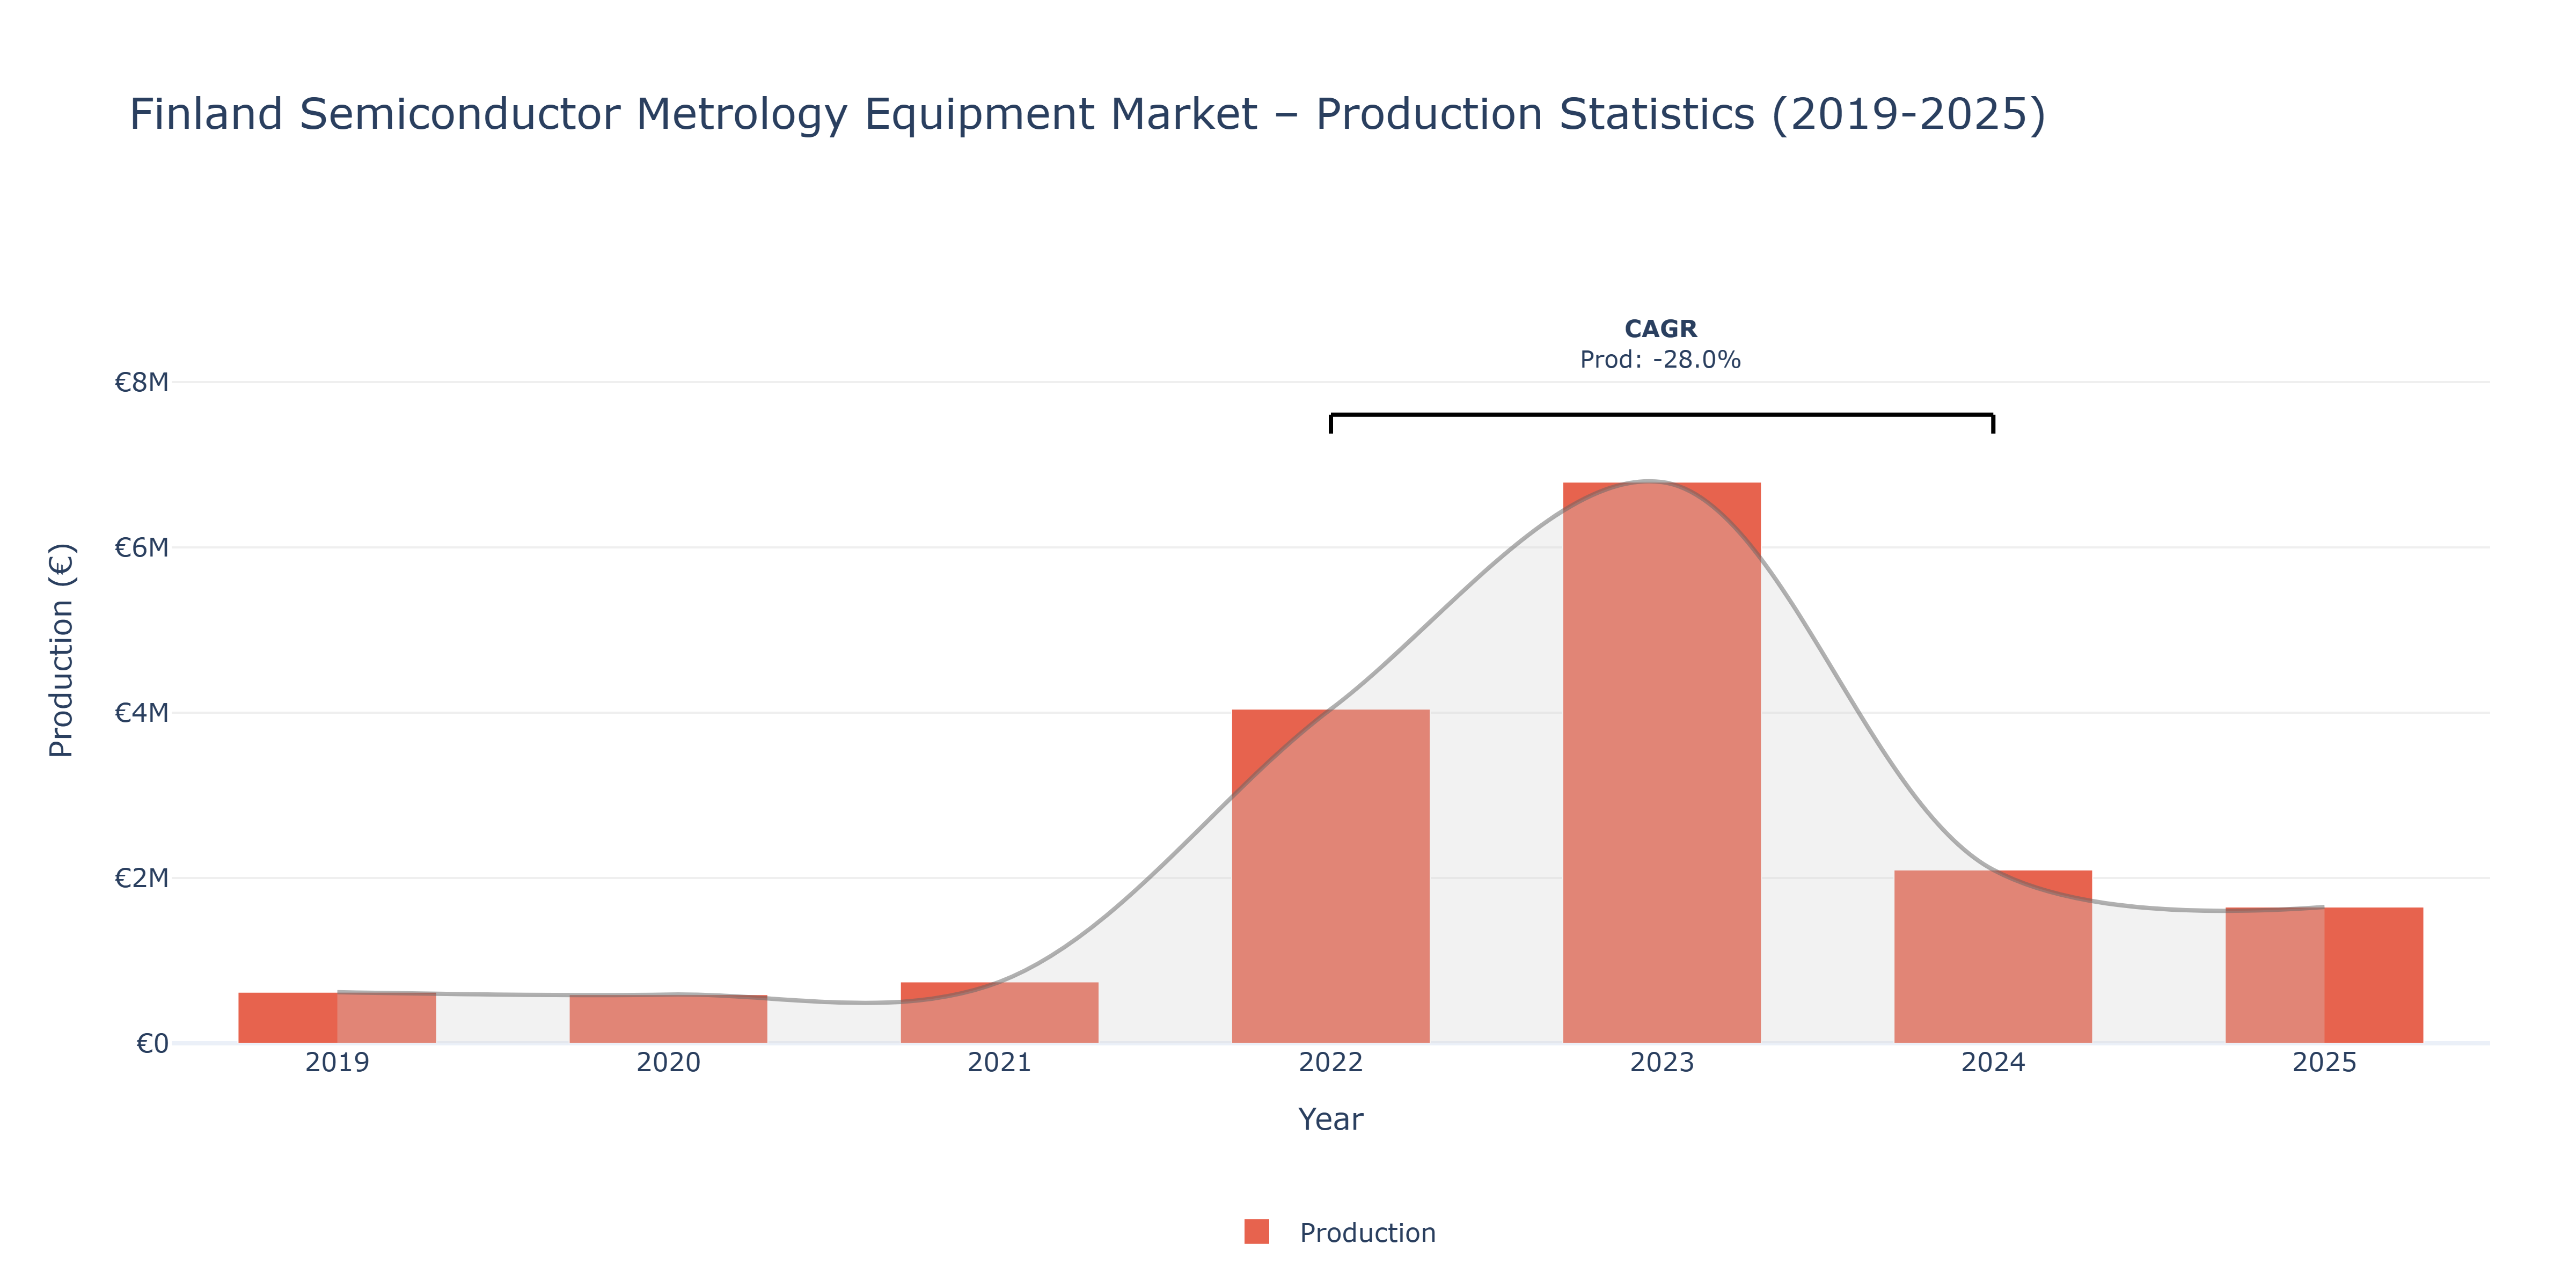
Task: Select the 2021 production bar
Action: coord(999,1013)
